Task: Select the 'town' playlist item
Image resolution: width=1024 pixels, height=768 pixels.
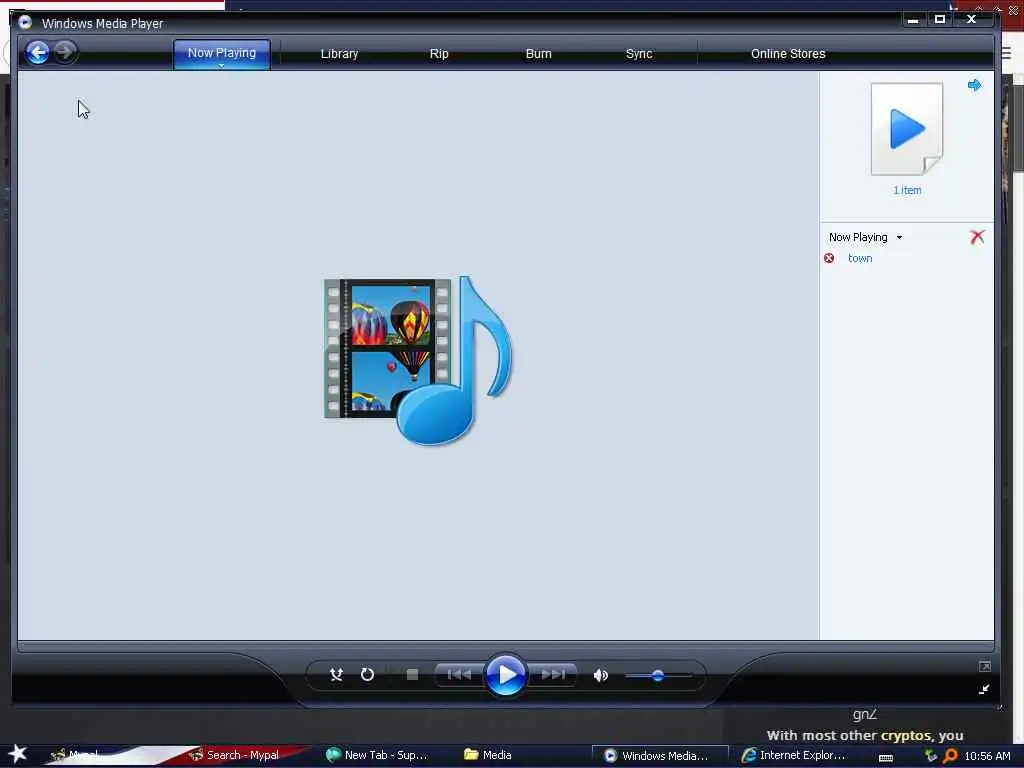Action: pos(860,258)
